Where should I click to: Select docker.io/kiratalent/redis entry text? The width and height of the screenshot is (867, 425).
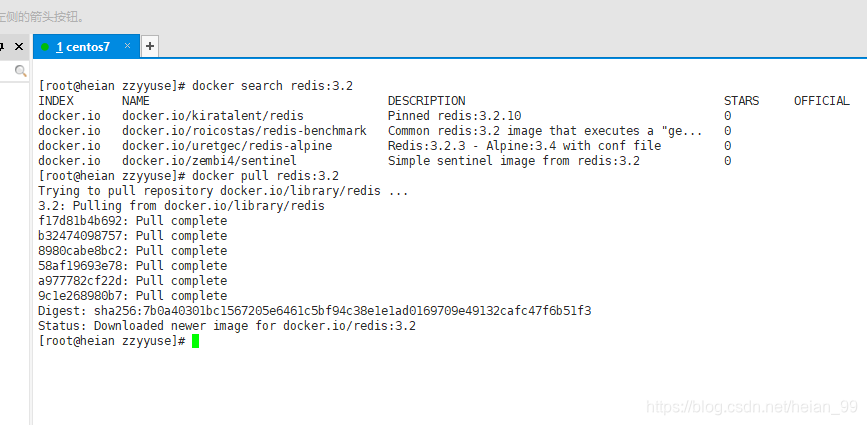tap(213, 116)
